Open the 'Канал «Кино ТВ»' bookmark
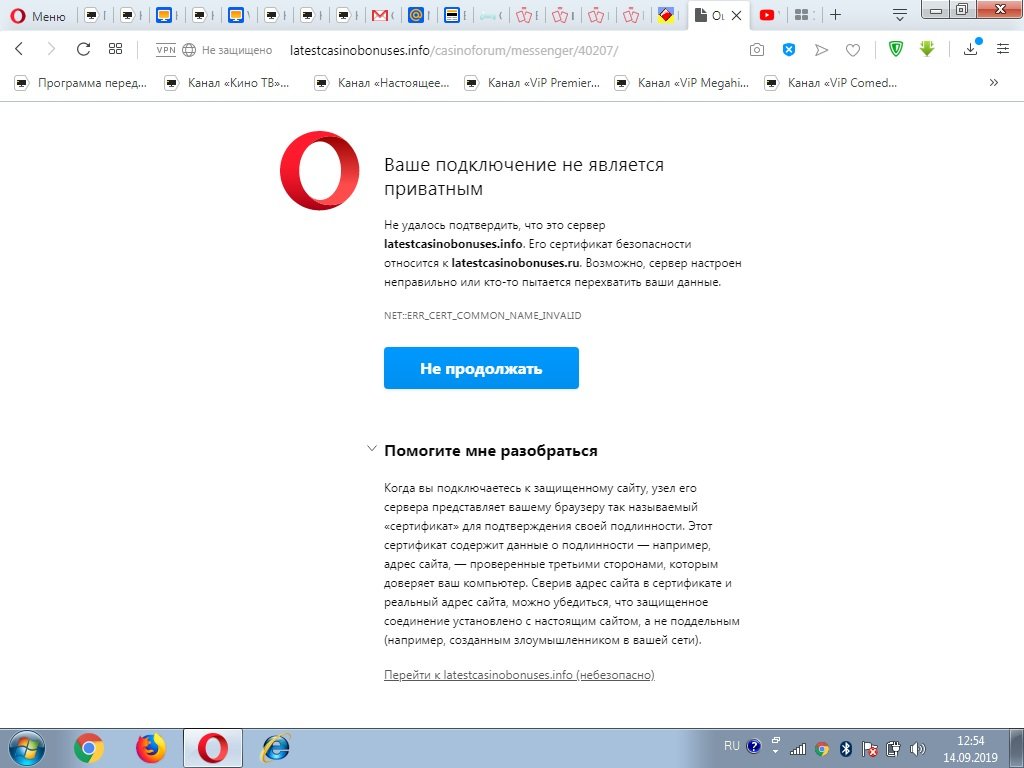Screen dimensions: 1024x768 228,83
